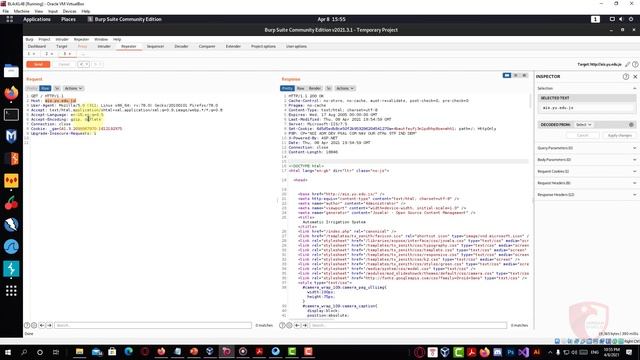
Task: Open terminal from the Kali dock
Action: (x=11, y=115)
